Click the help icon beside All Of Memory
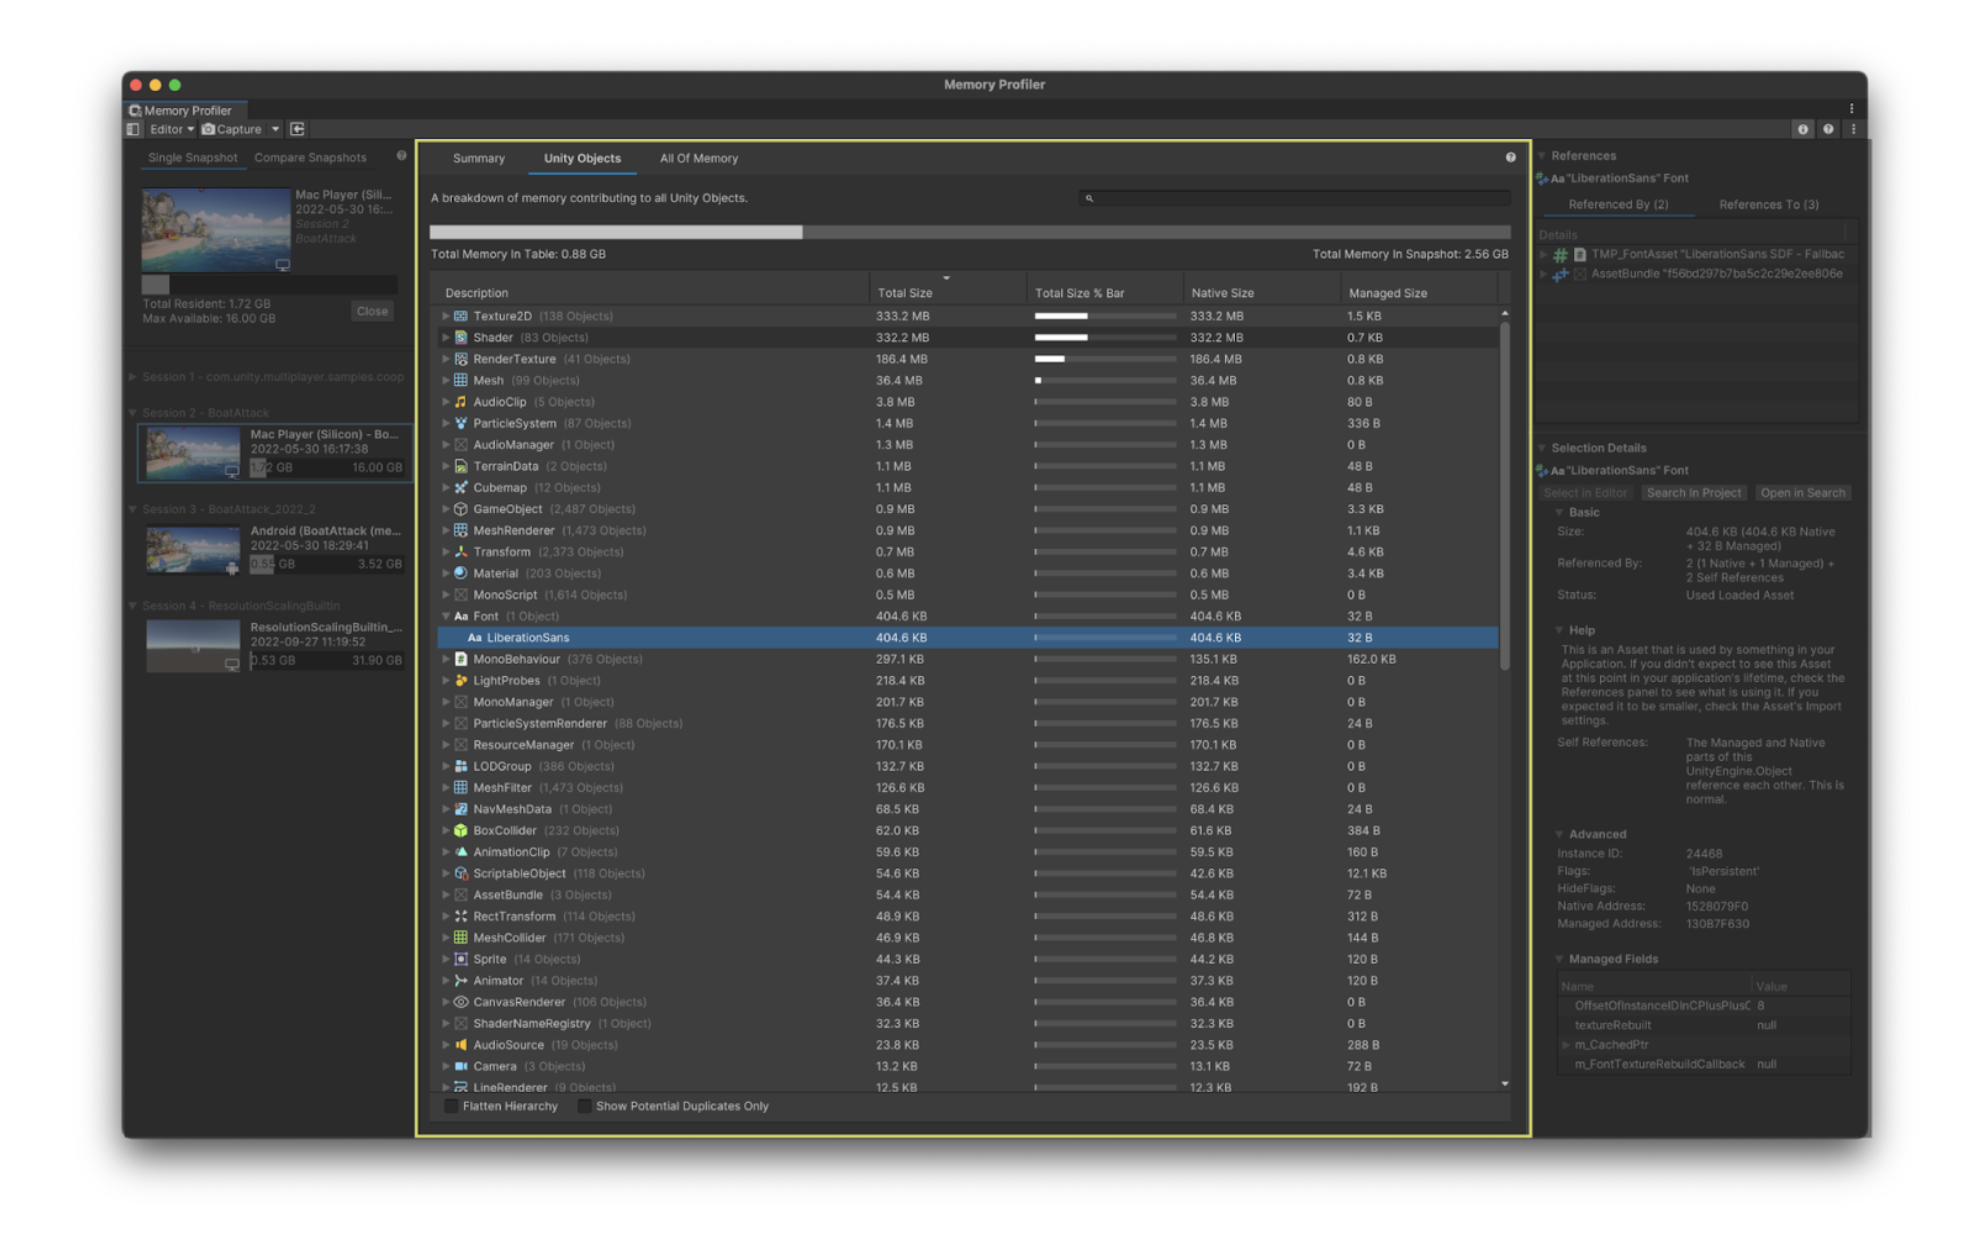The width and height of the screenshot is (1962, 1244). 1510,158
